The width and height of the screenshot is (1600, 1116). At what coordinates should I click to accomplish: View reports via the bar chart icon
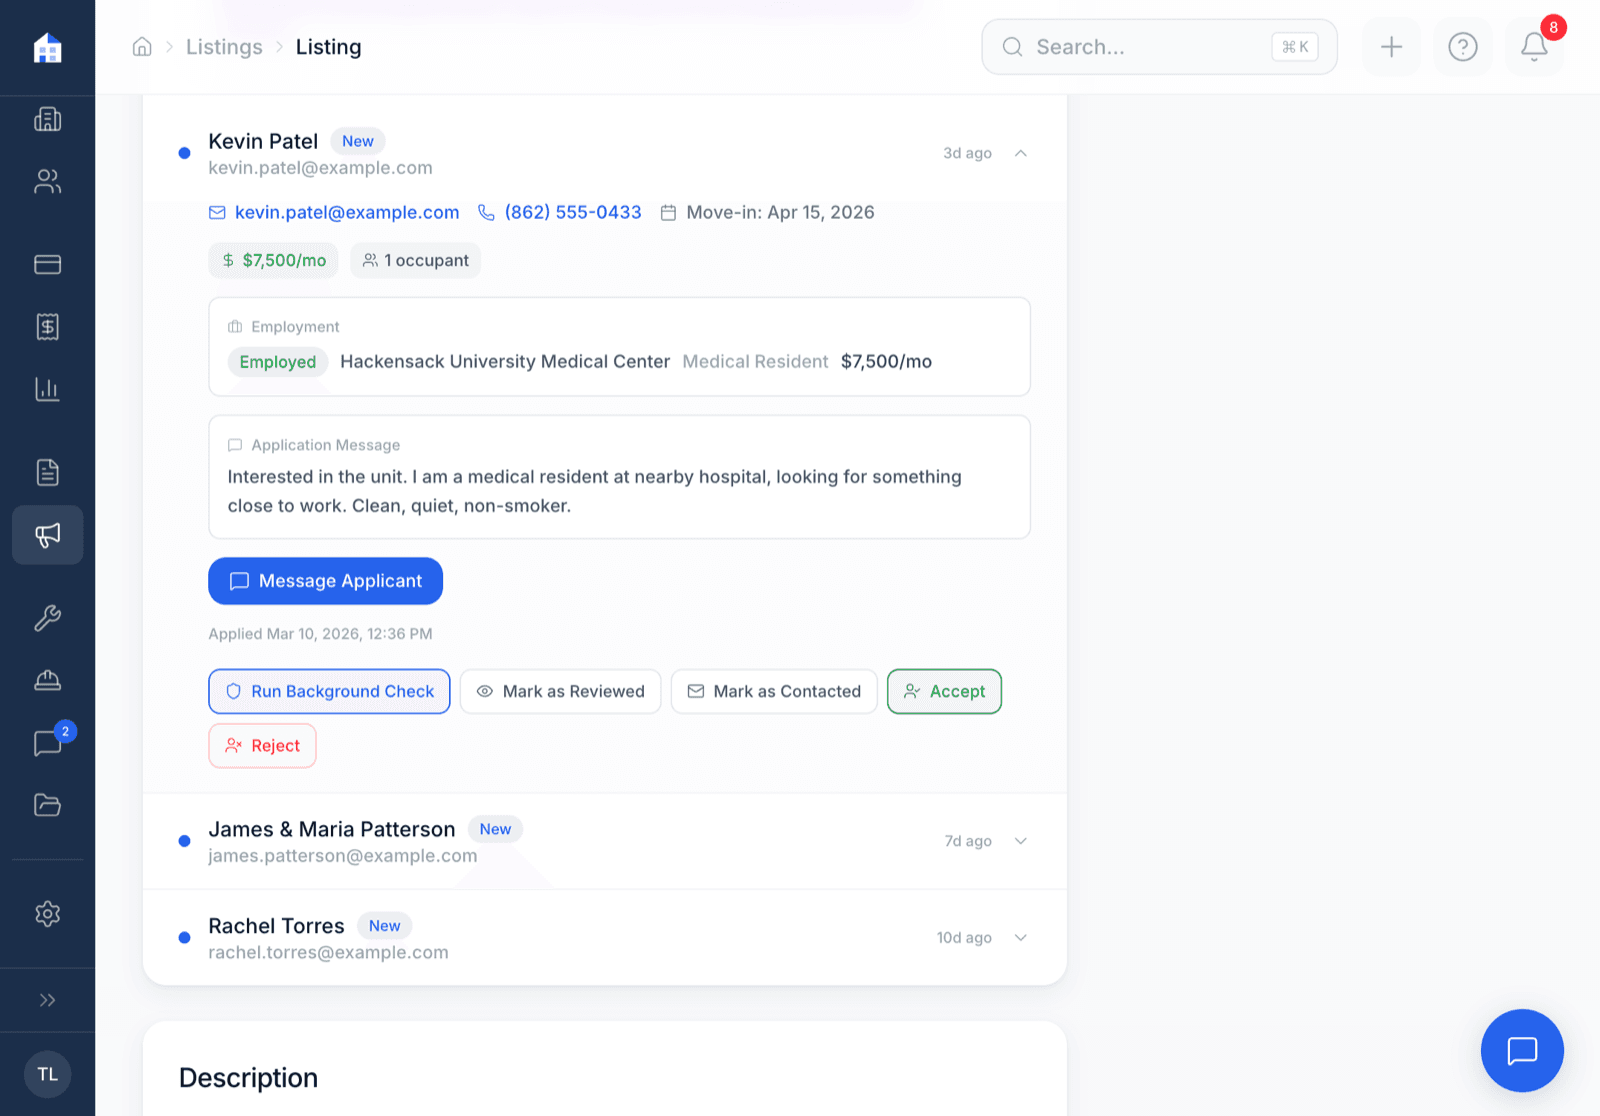(47, 389)
